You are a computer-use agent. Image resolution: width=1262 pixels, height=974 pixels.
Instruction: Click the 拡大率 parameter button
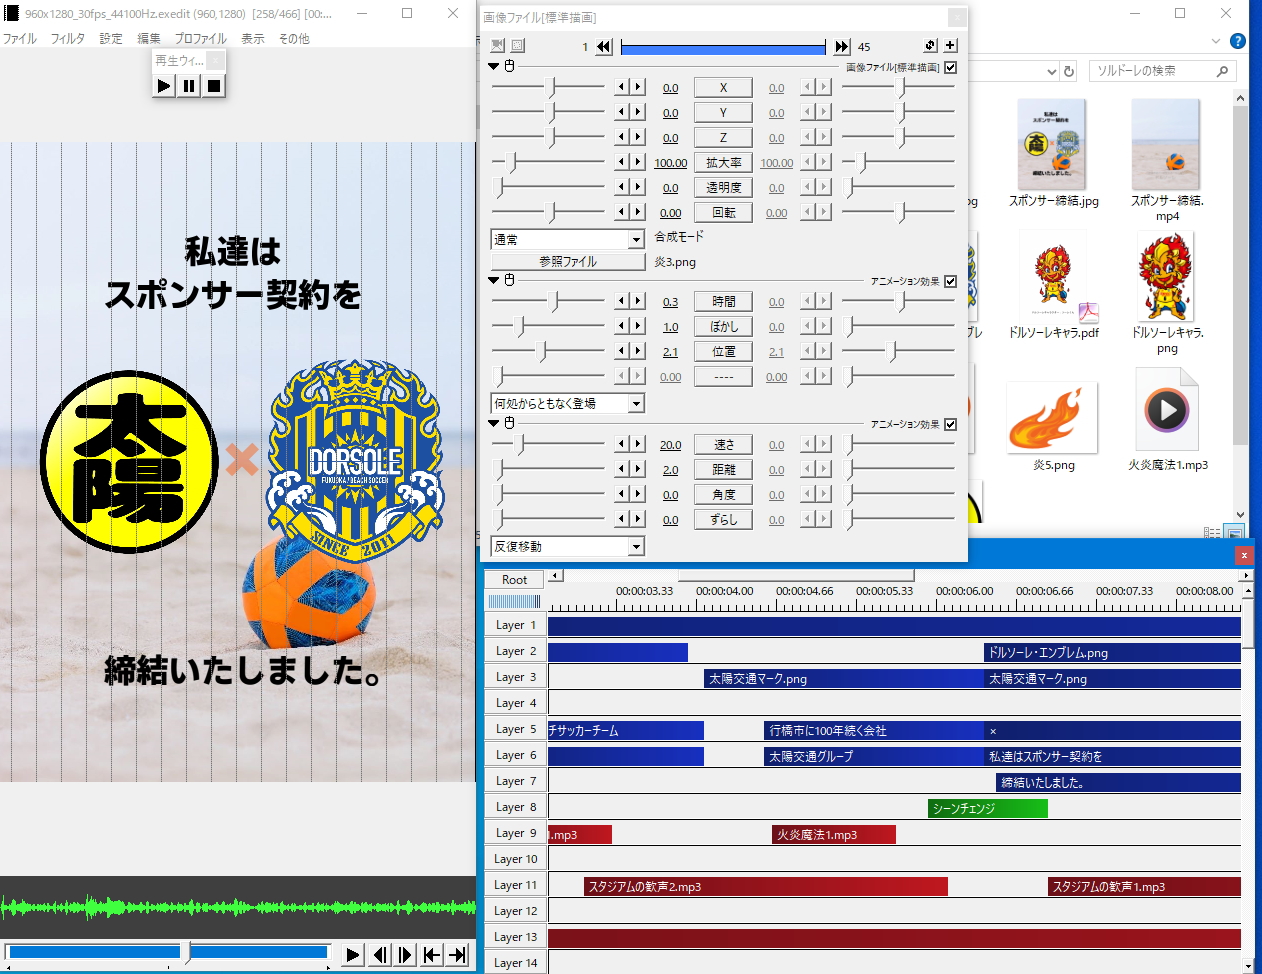pyautogui.click(x=723, y=162)
